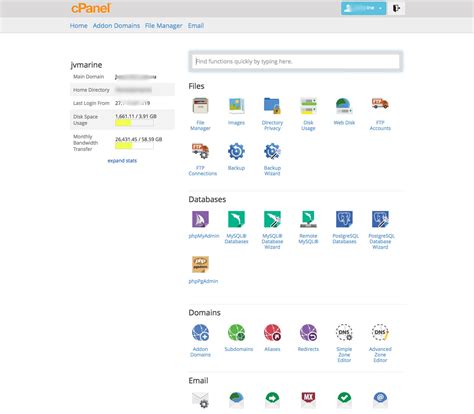Viewport: 474px width, 414px height.
Task: Focus the find functions search box
Action: click(296, 61)
